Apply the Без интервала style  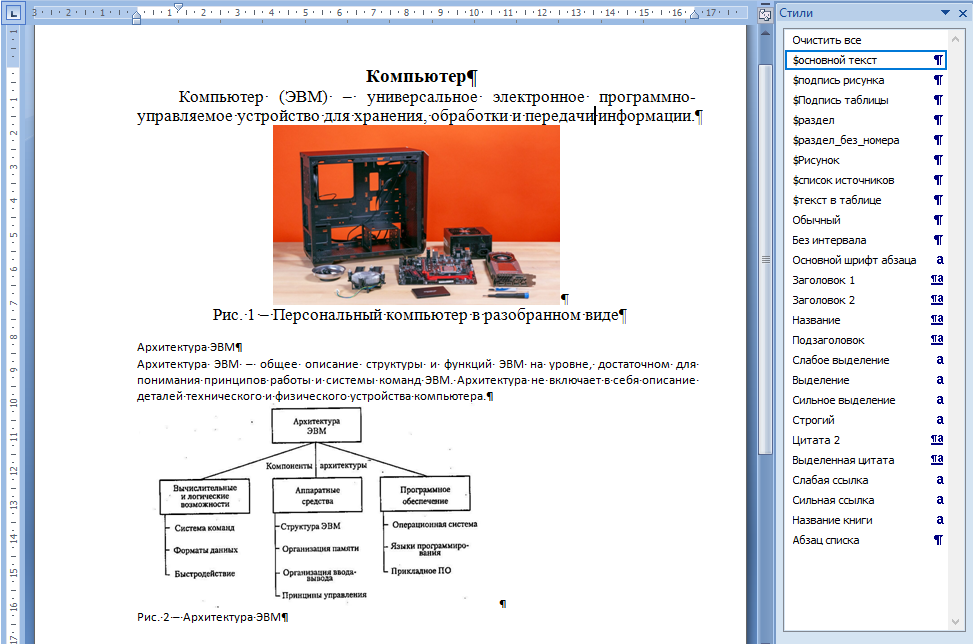[x=865, y=240]
